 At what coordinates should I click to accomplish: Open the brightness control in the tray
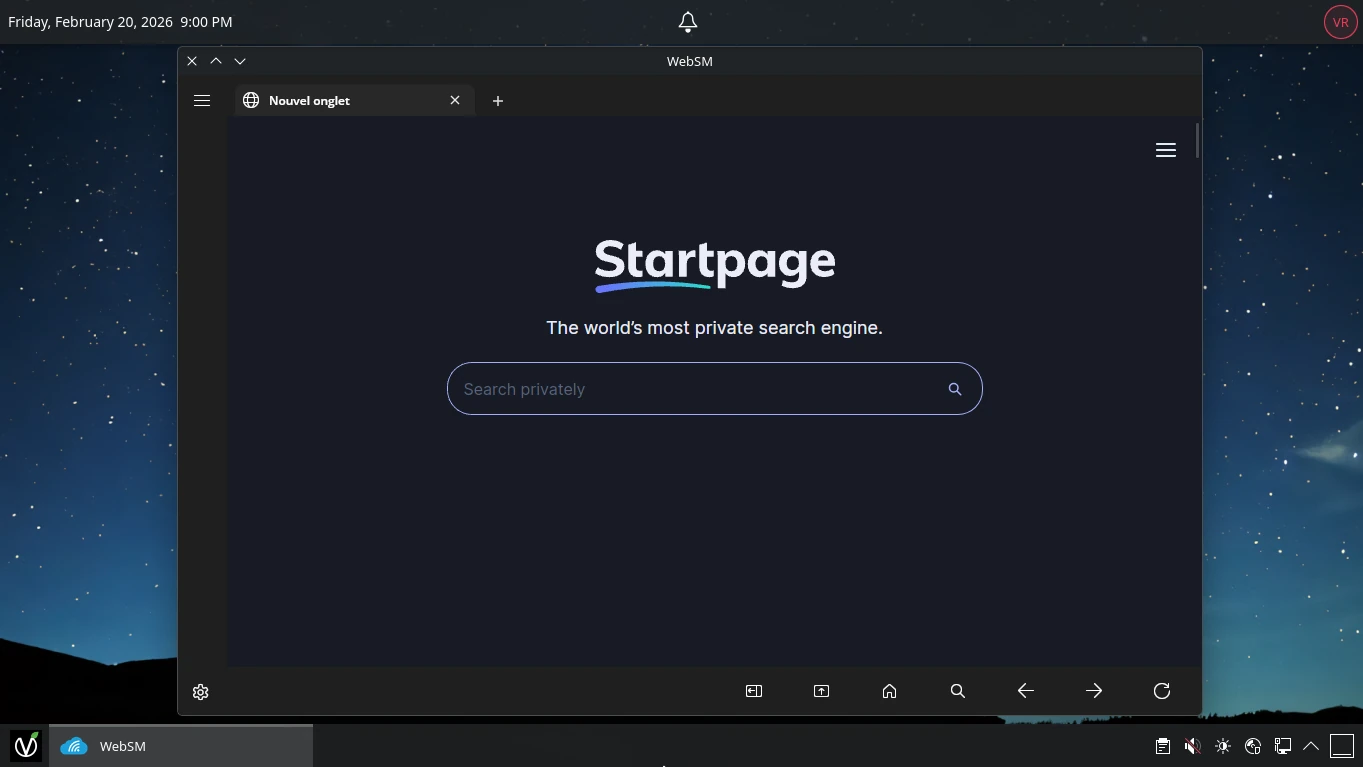coord(1222,746)
